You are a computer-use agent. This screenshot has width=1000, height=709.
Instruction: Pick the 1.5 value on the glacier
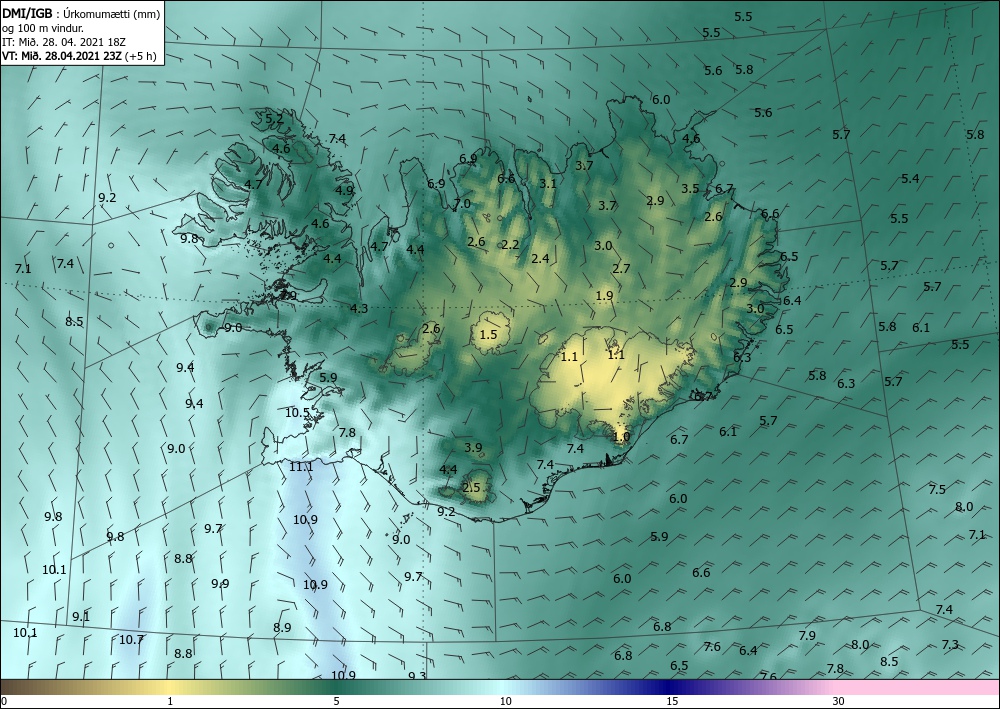pos(489,335)
